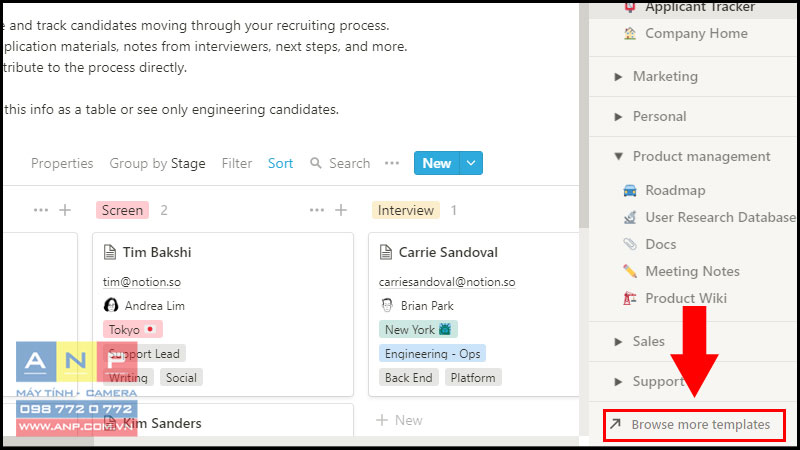Image resolution: width=800 pixels, height=450 pixels.
Task: Expand the Personal template category
Action: point(618,117)
